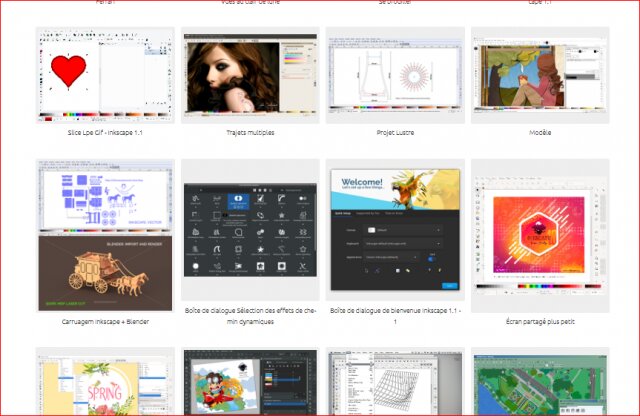This screenshot has height=416, width=640.
Task: Open the red heart screenshot thumbnail
Action: coord(105,75)
